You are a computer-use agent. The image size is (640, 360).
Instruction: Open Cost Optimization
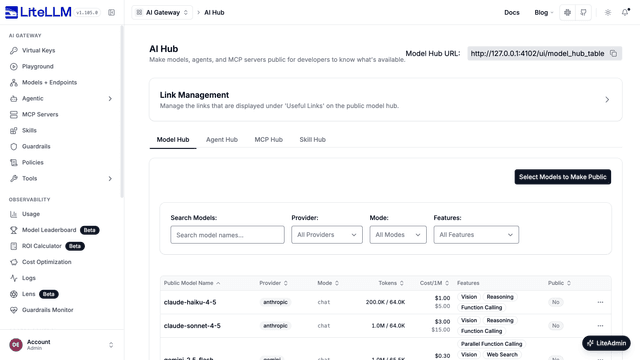pos(47,262)
